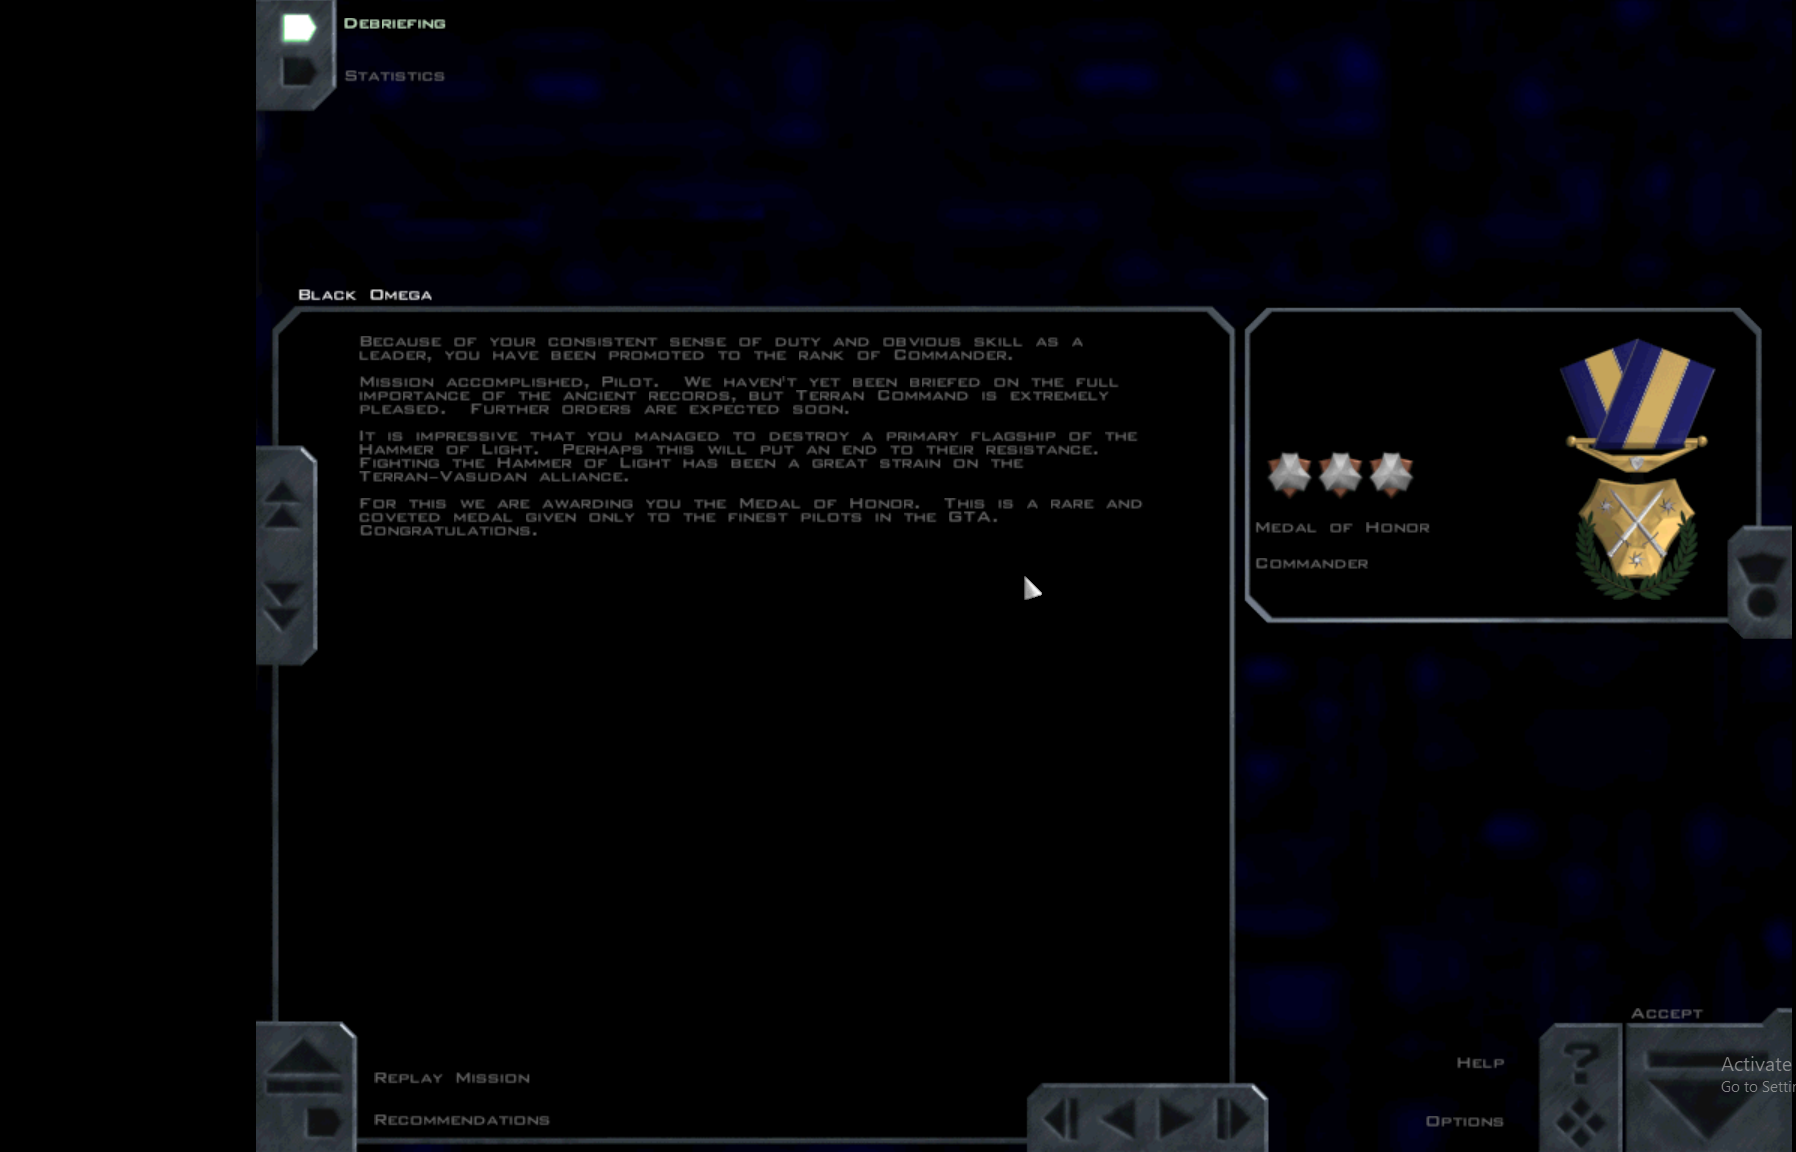Screen dimensions: 1796x1152
Task: Select the Debriefing tab icon
Action: click(x=298, y=27)
